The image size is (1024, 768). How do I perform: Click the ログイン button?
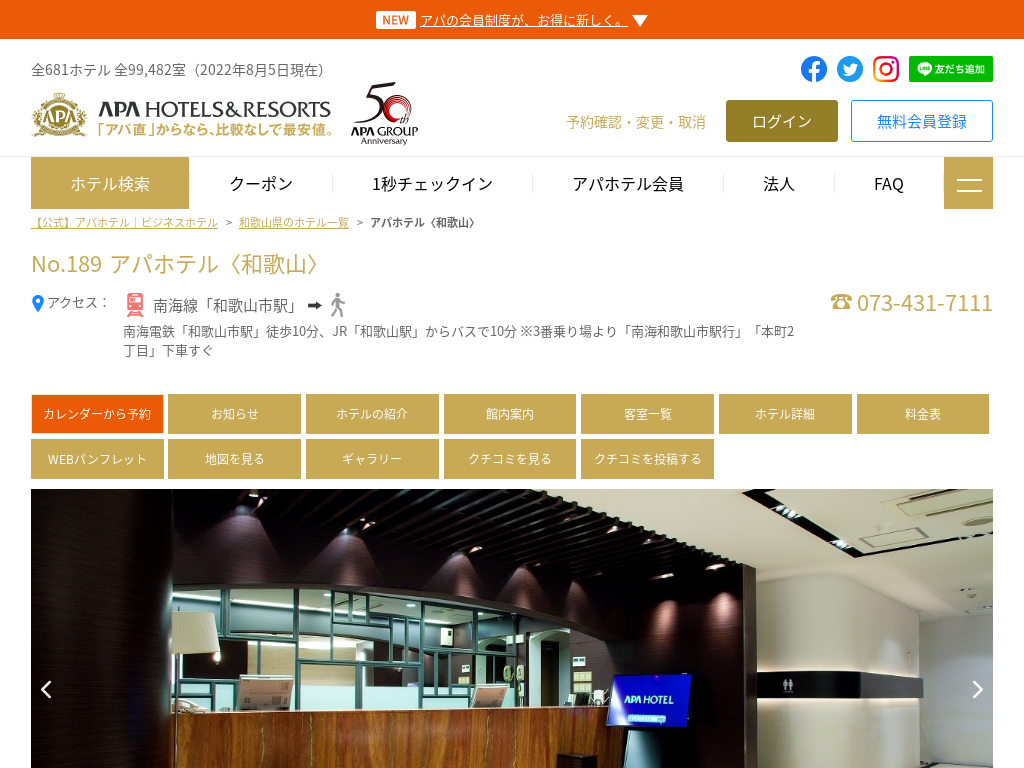782,121
